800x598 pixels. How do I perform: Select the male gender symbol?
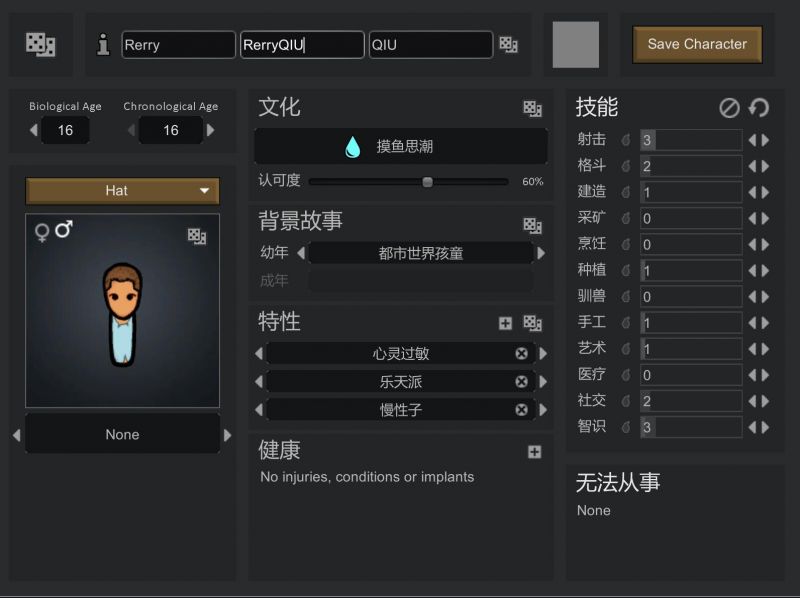[61, 230]
